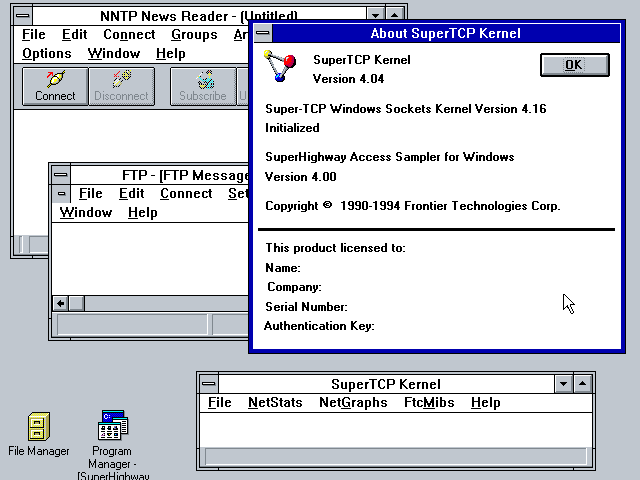640x480 pixels.
Task: Open Help menu in NNTP News Reader
Action: [x=171, y=53]
